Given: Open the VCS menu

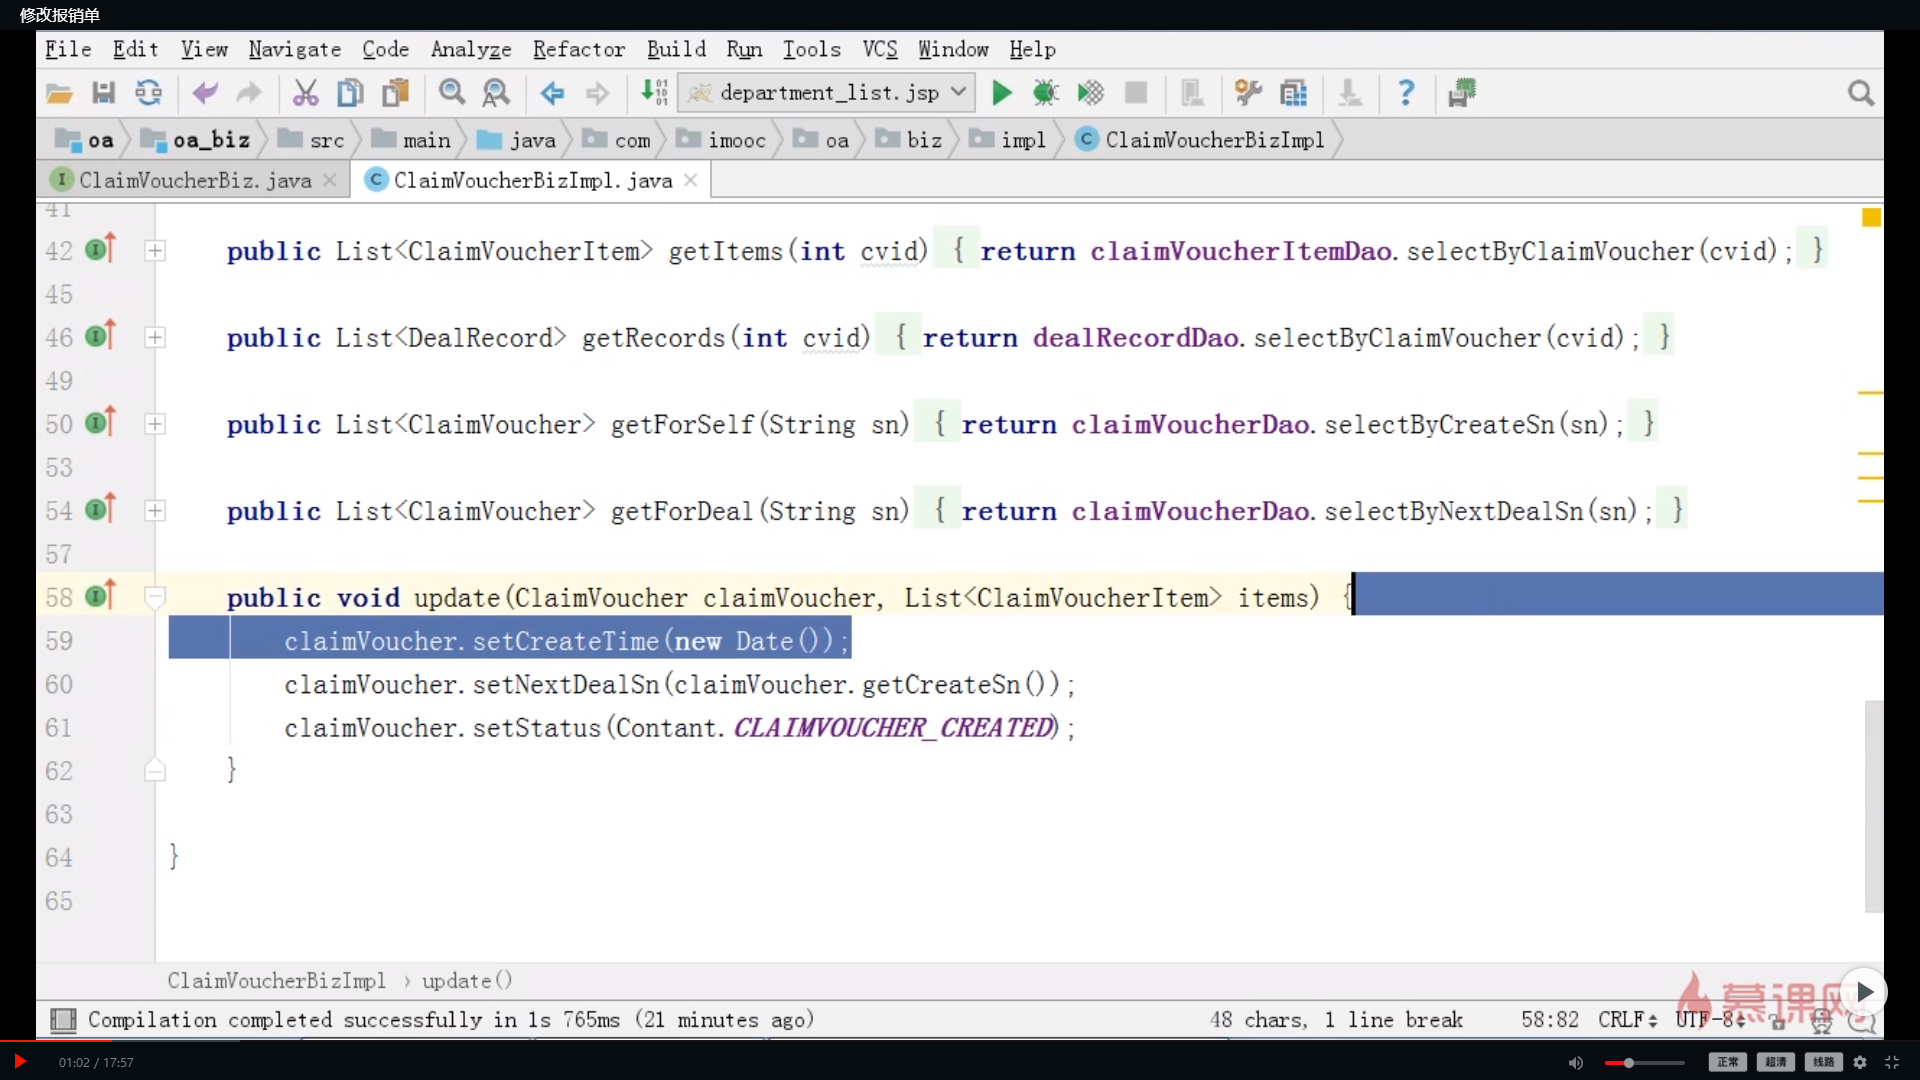Looking at the screenshot, I should (880, 49).
